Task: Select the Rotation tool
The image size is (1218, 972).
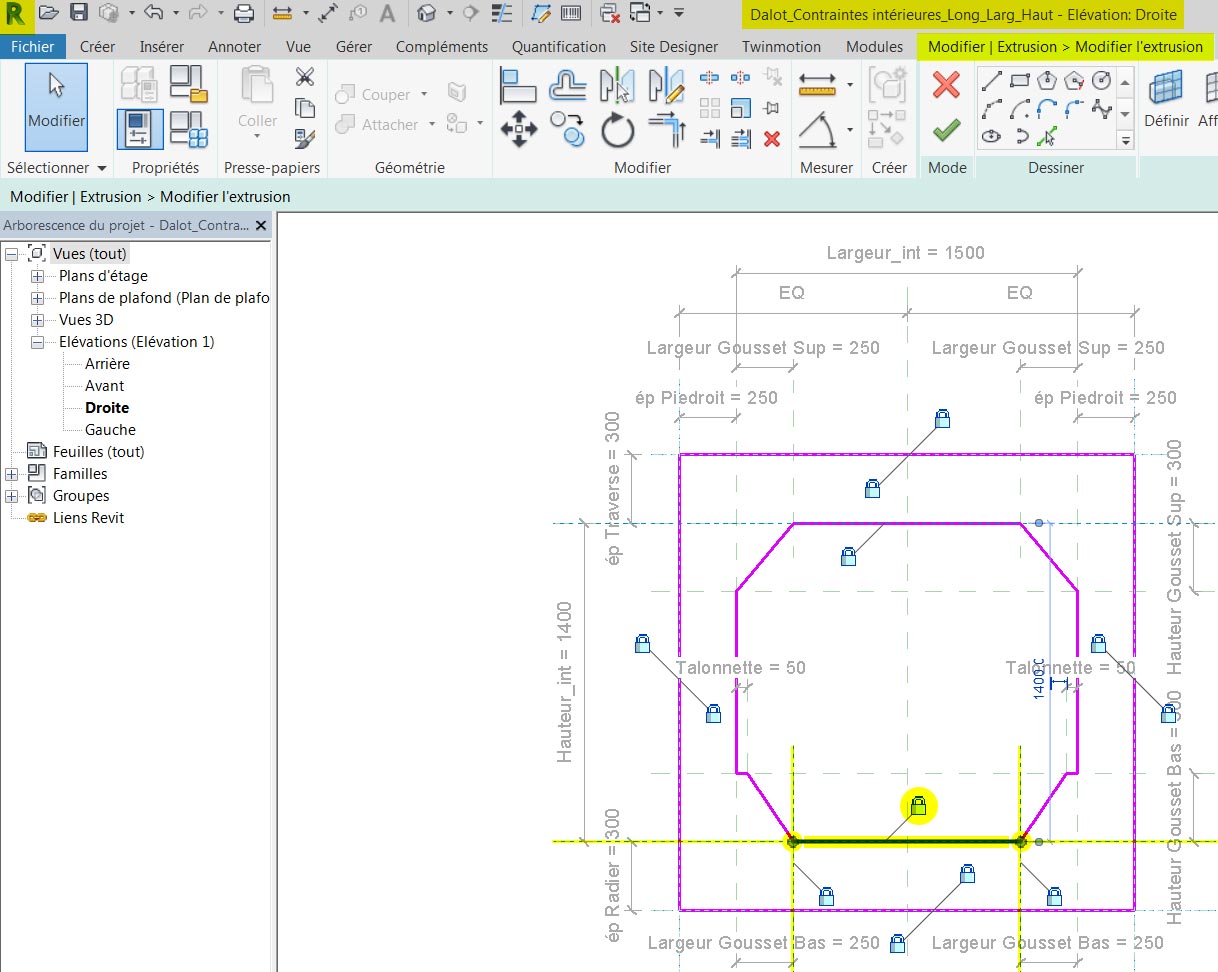Action: (x=618, y=130)
